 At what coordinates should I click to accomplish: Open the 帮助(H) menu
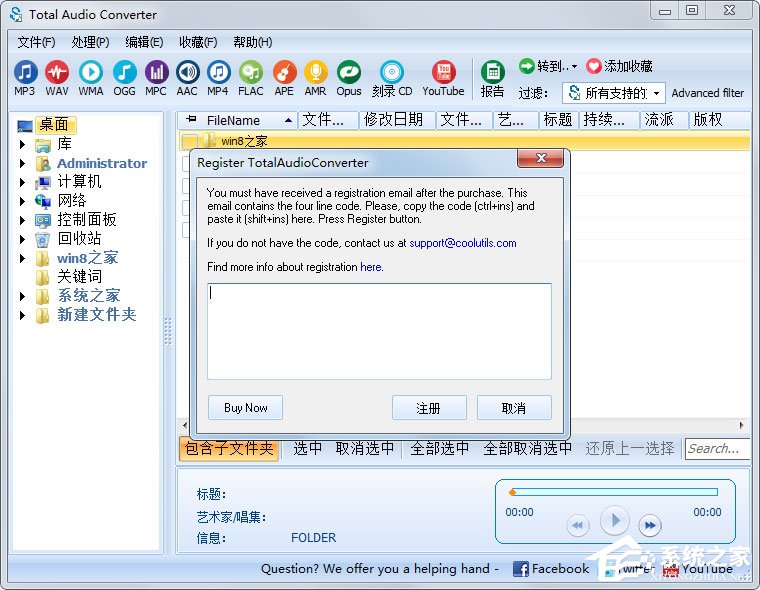tap(253, 42)
